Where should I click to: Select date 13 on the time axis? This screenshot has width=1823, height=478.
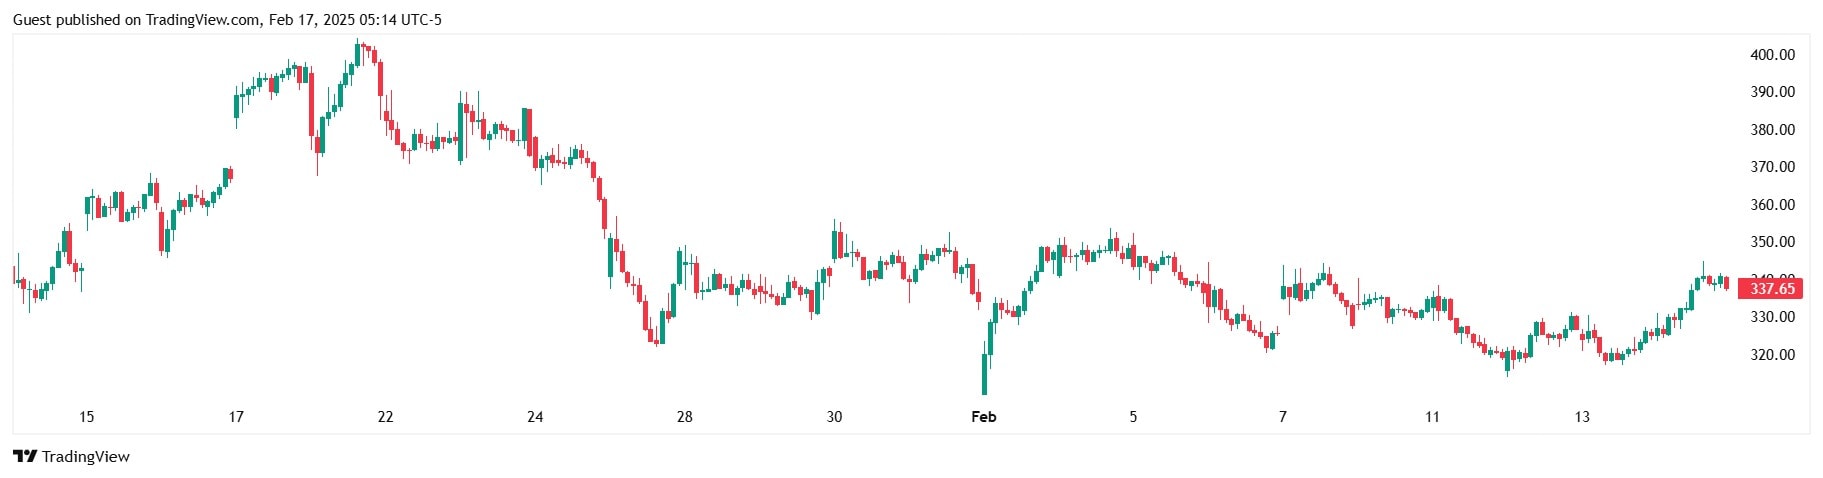click(1582, 417)
